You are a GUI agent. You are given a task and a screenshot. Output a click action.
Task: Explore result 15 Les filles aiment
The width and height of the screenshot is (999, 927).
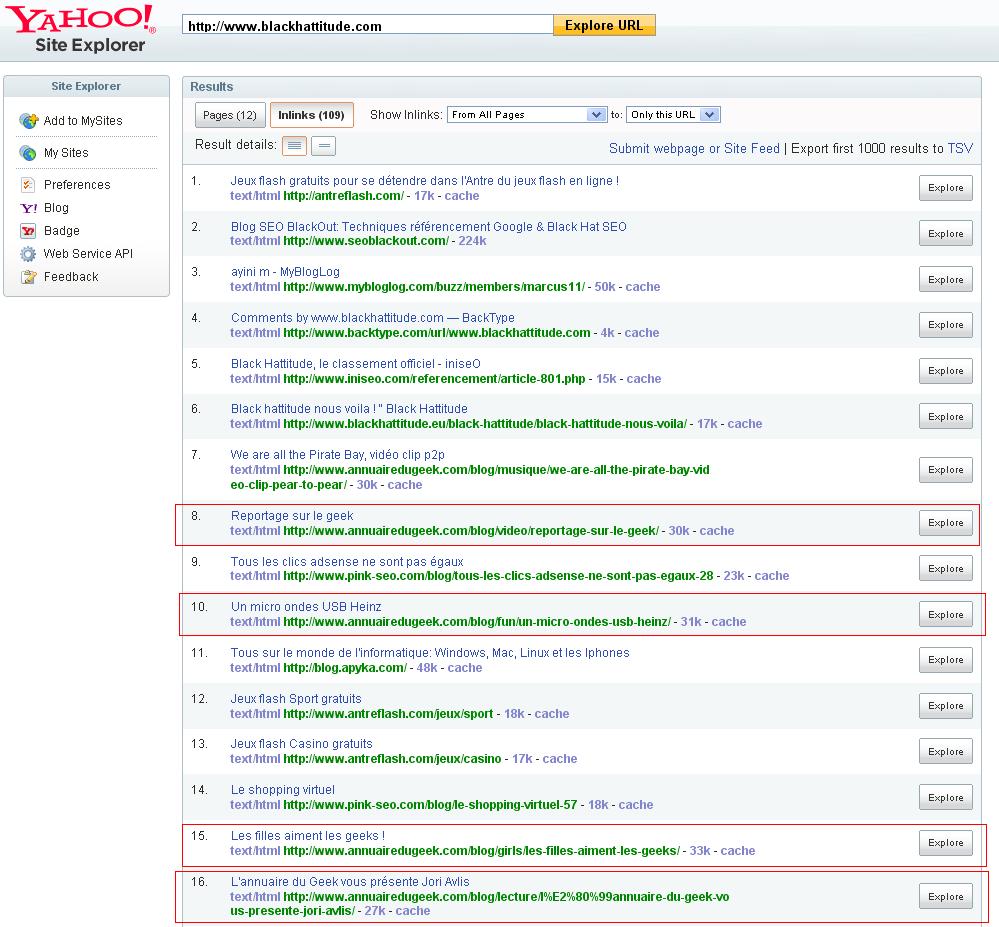pos(945,843)
